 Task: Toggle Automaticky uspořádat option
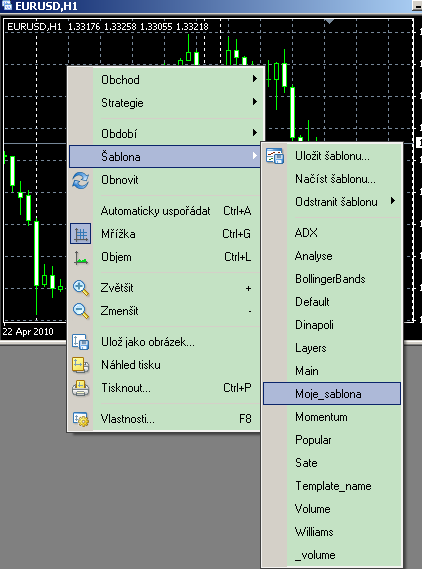(164, 211)
